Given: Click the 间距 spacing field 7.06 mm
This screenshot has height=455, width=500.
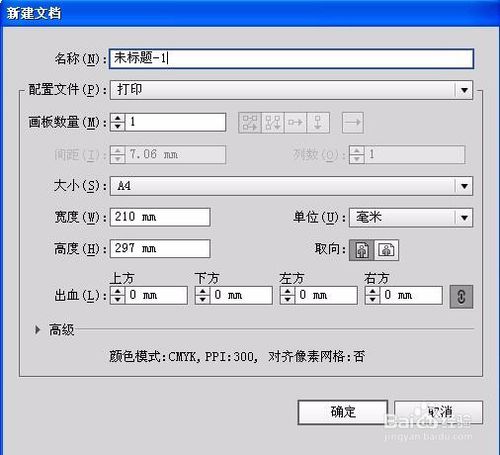Looking at the screenshot, I should click(175, 154).
